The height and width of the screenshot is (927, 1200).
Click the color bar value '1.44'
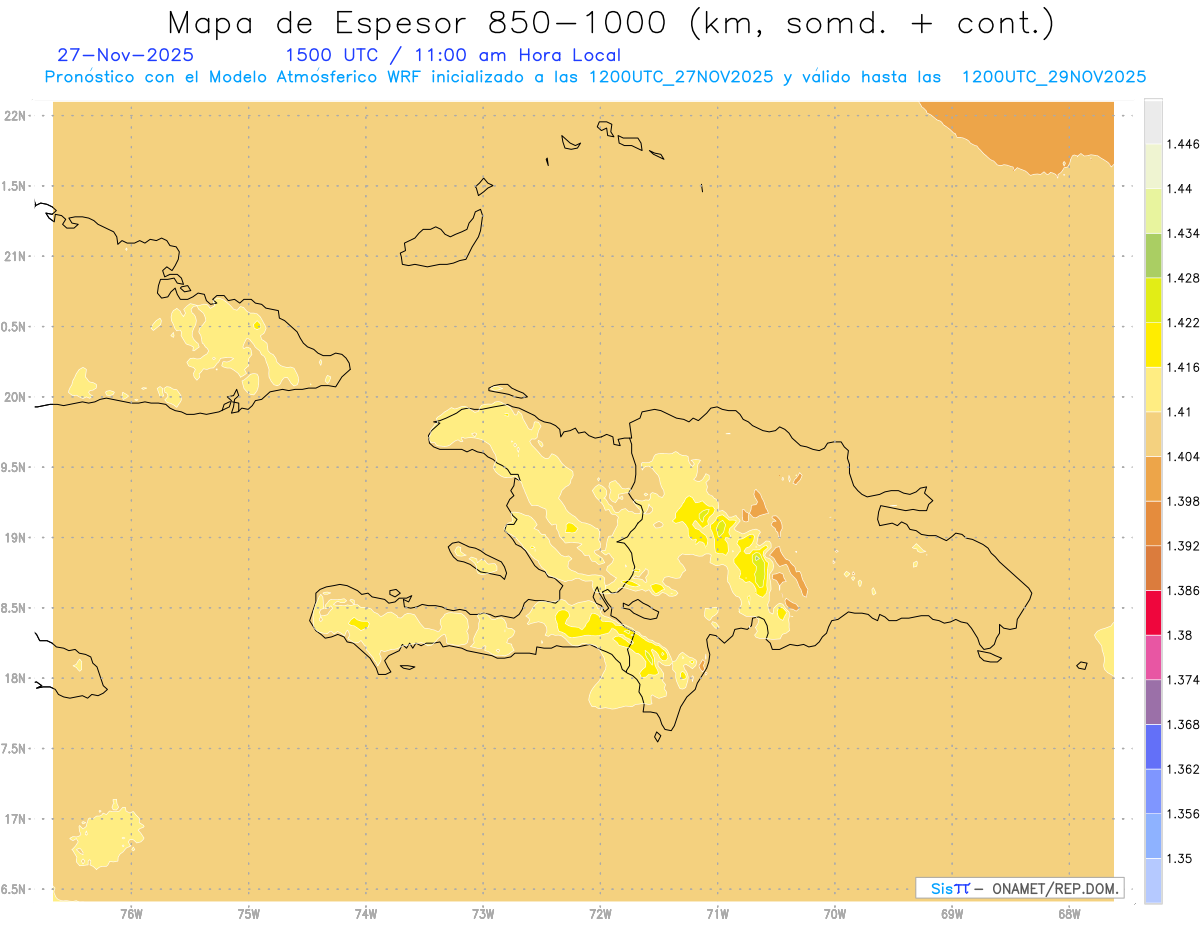tap(1181, 188)
